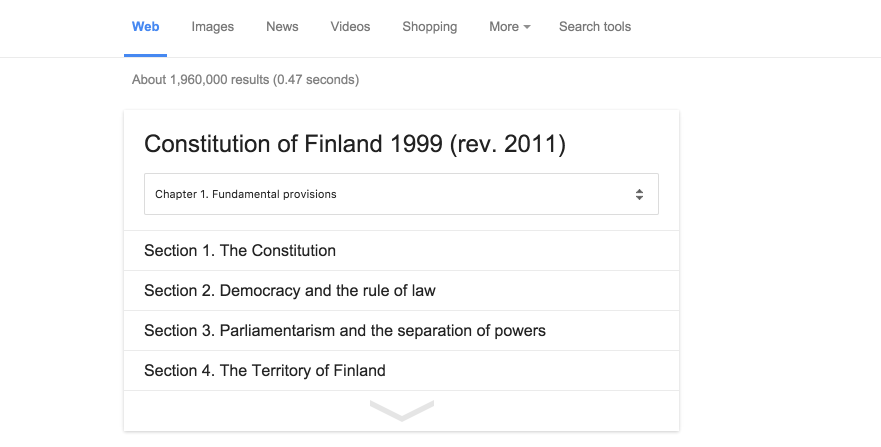The width and height of the screenshot is (881, 447).
Task: Click the Constitution of Finland 1999 heading
Action: [x=293, y=144]
